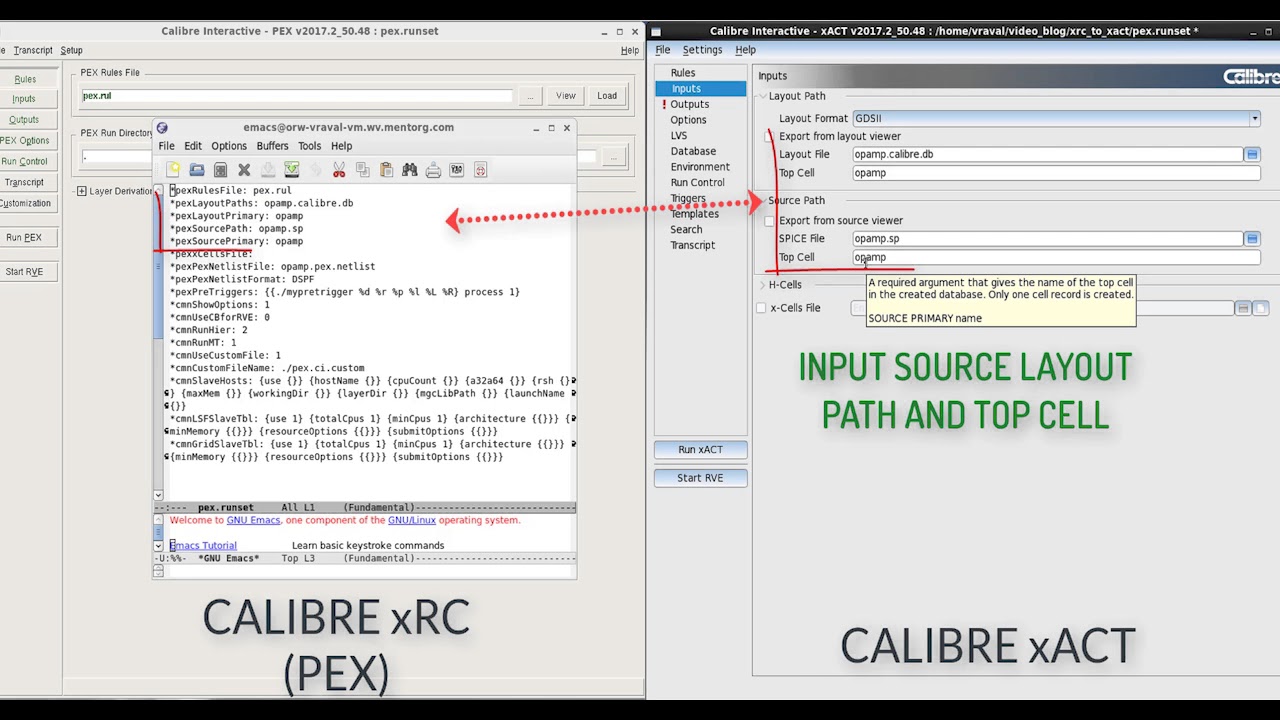Expand the H-Cells section
This screenshot has width=1280, height=720.
pyautogui.click(x=762, y=285)
